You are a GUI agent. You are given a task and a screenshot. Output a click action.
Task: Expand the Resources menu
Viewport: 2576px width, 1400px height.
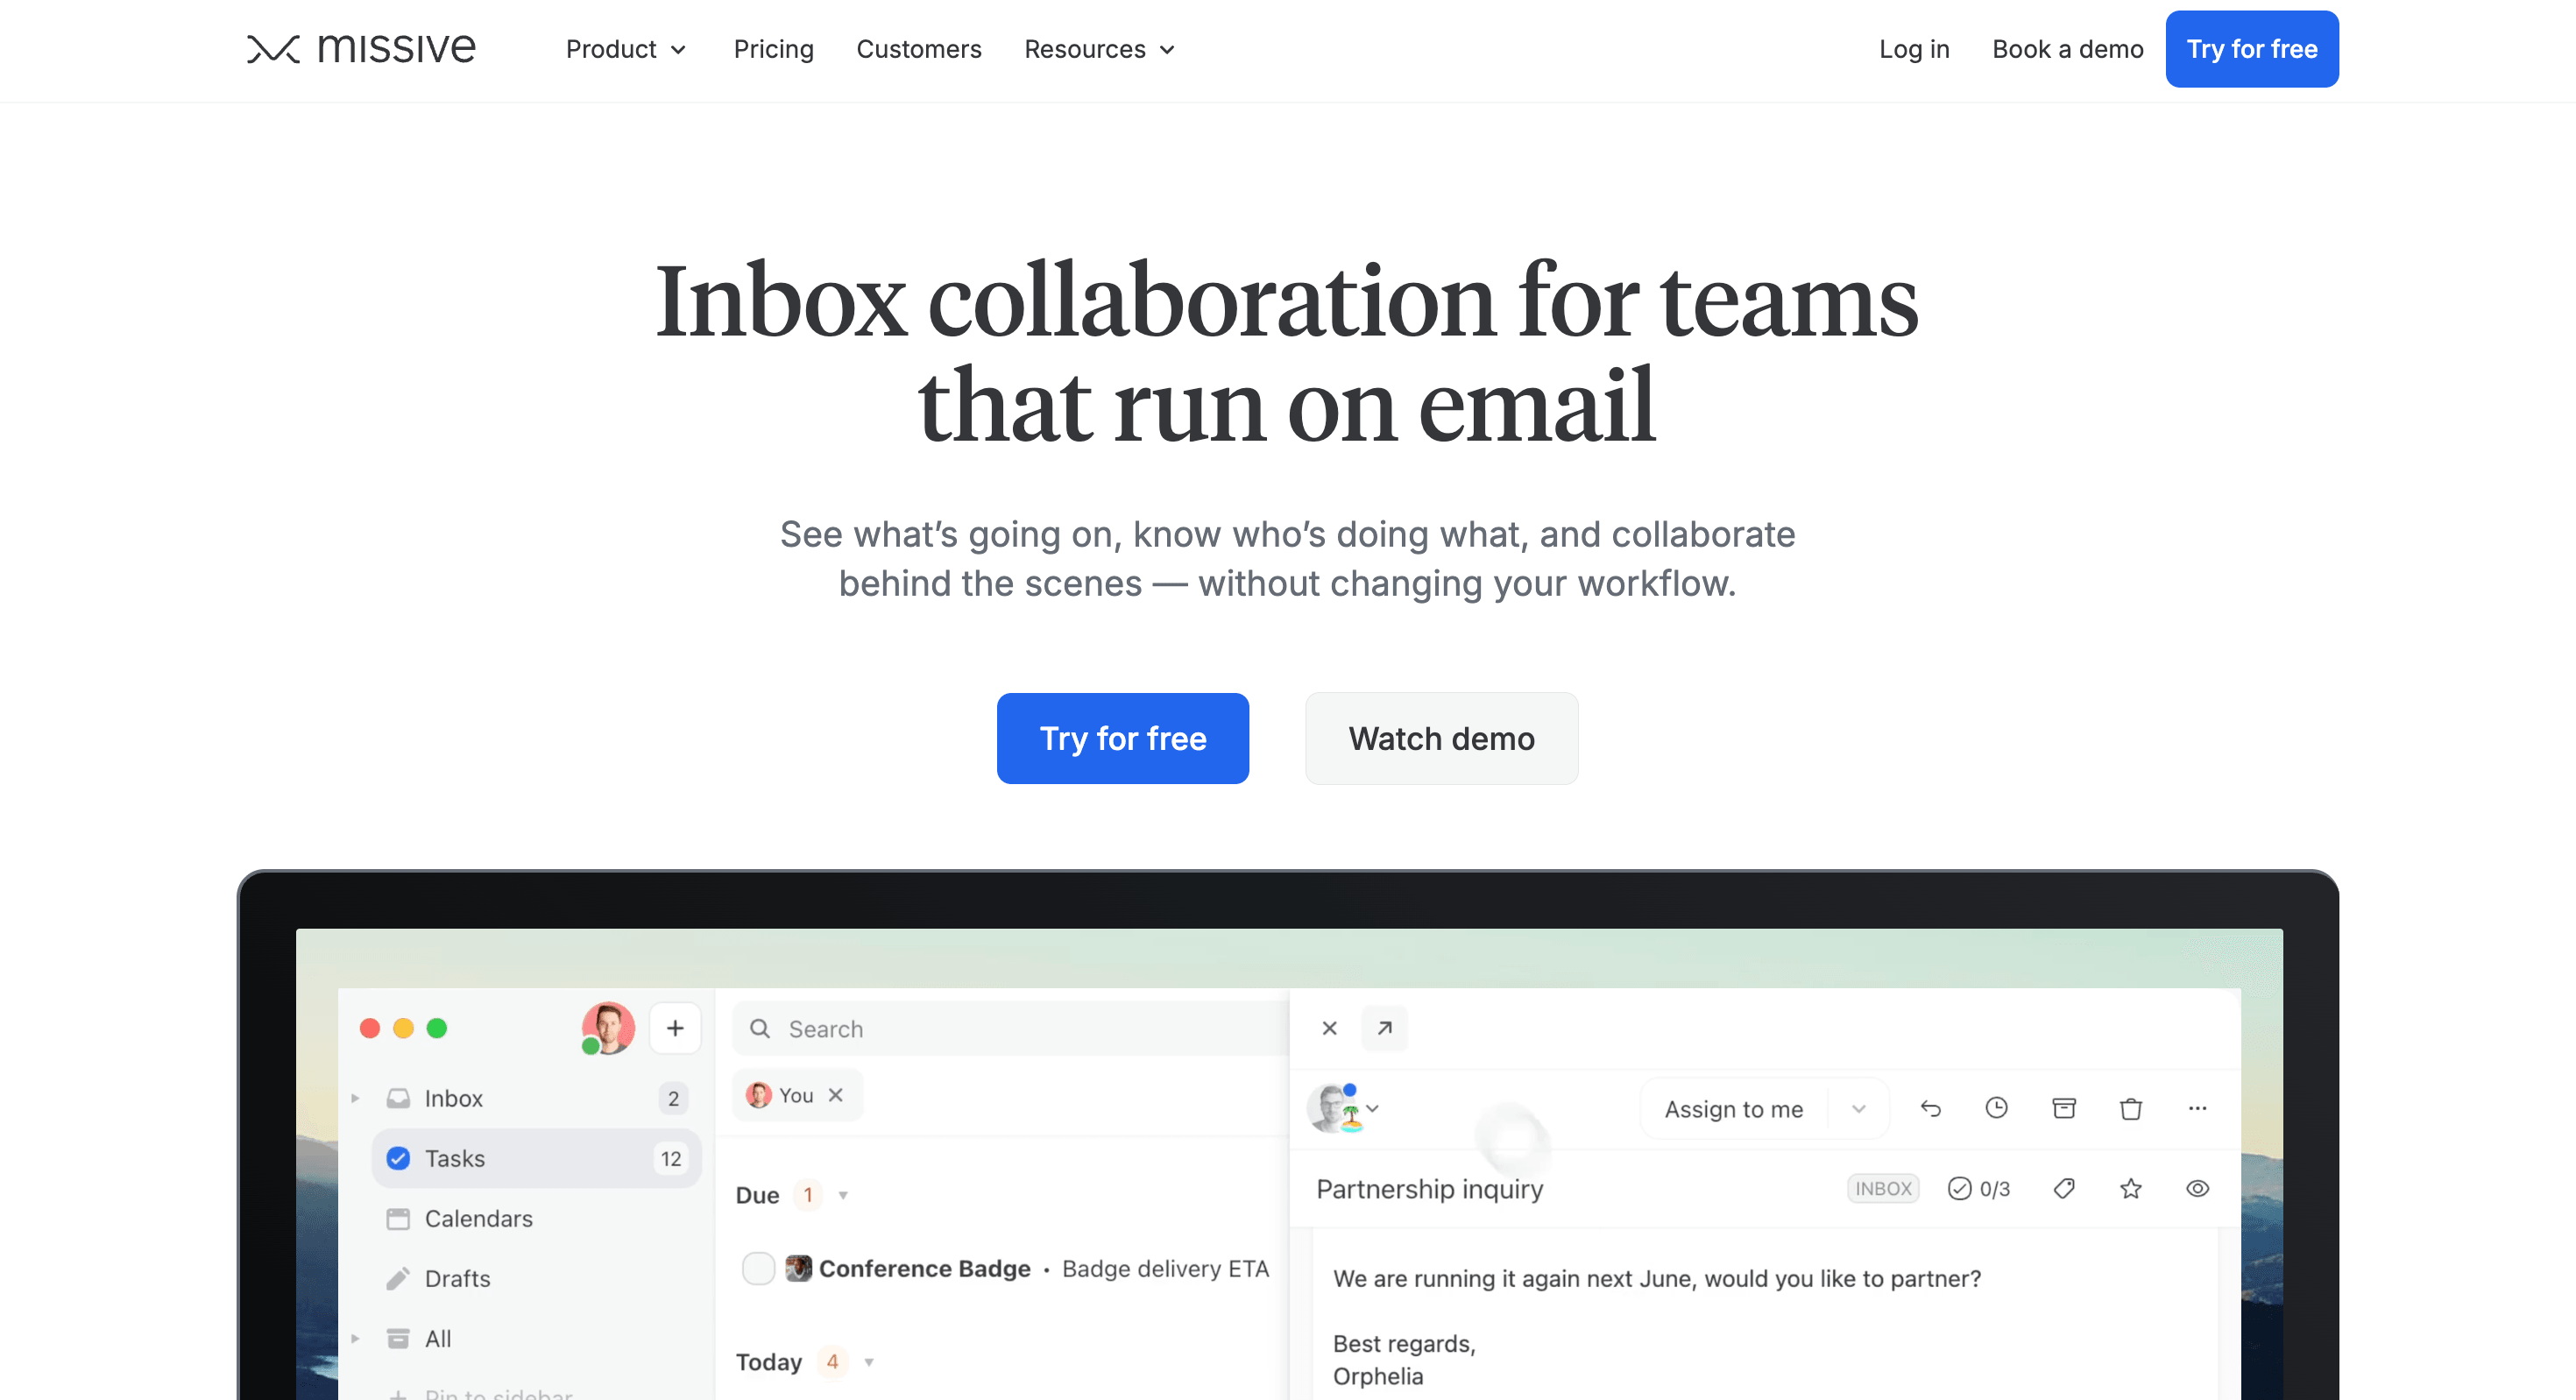point(1099,49)
